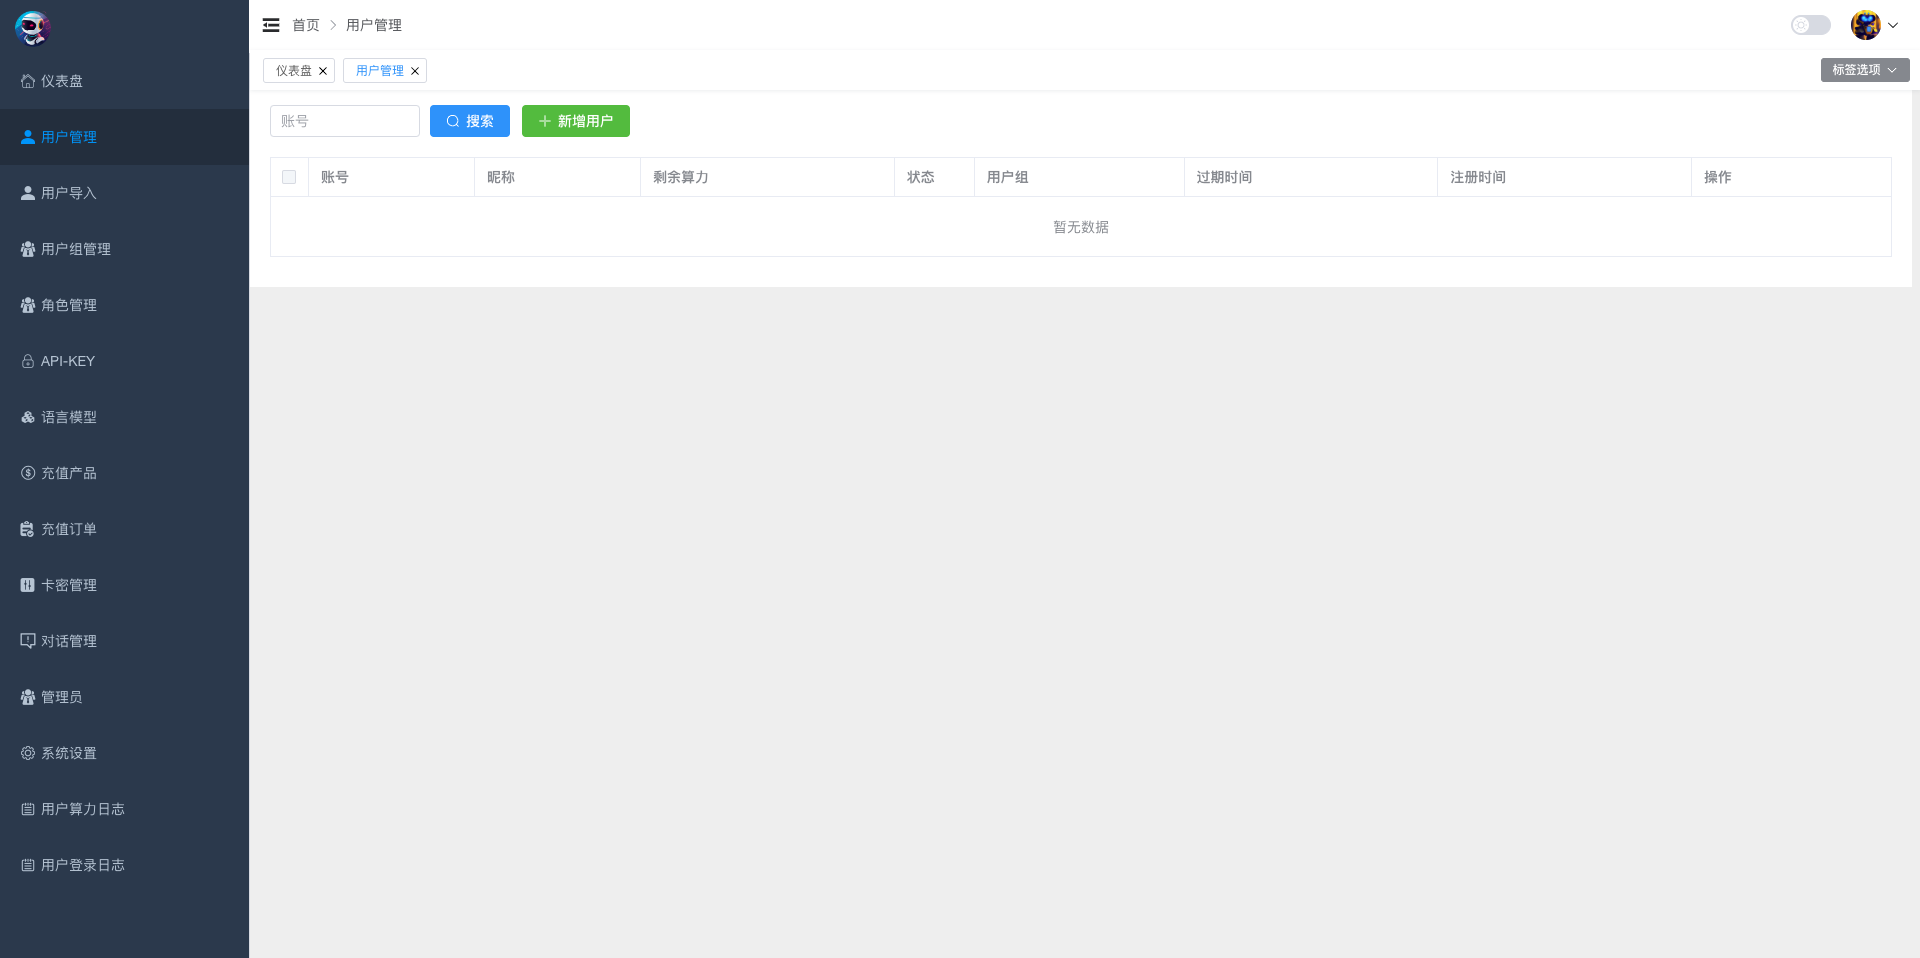Open 对话管理 in the sidebar

(124, 641)
